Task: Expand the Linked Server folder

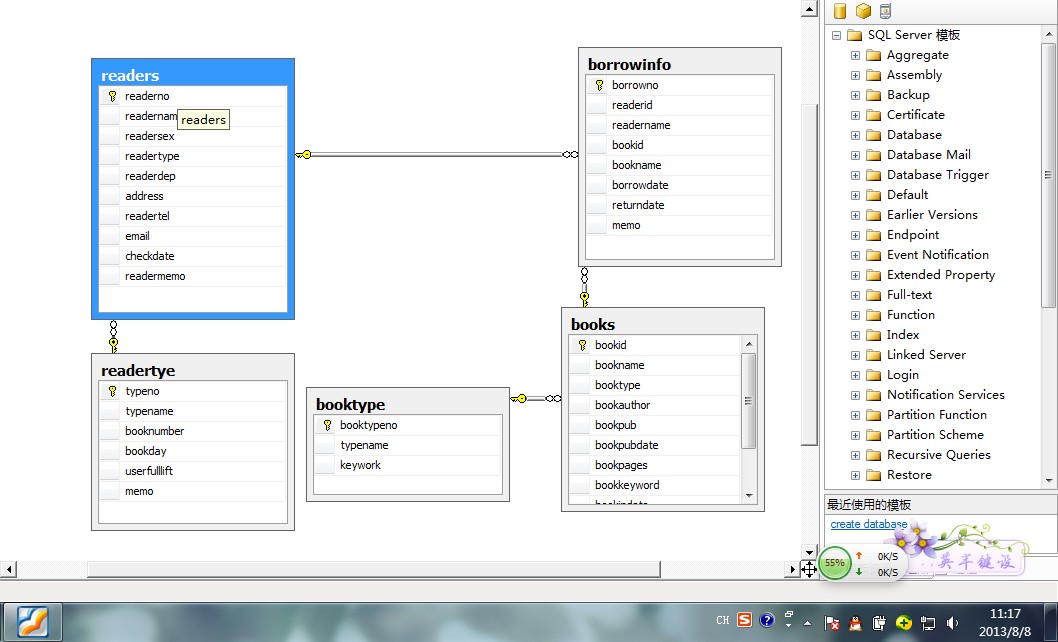Action: pyautogui.click(x=855, y=355)
